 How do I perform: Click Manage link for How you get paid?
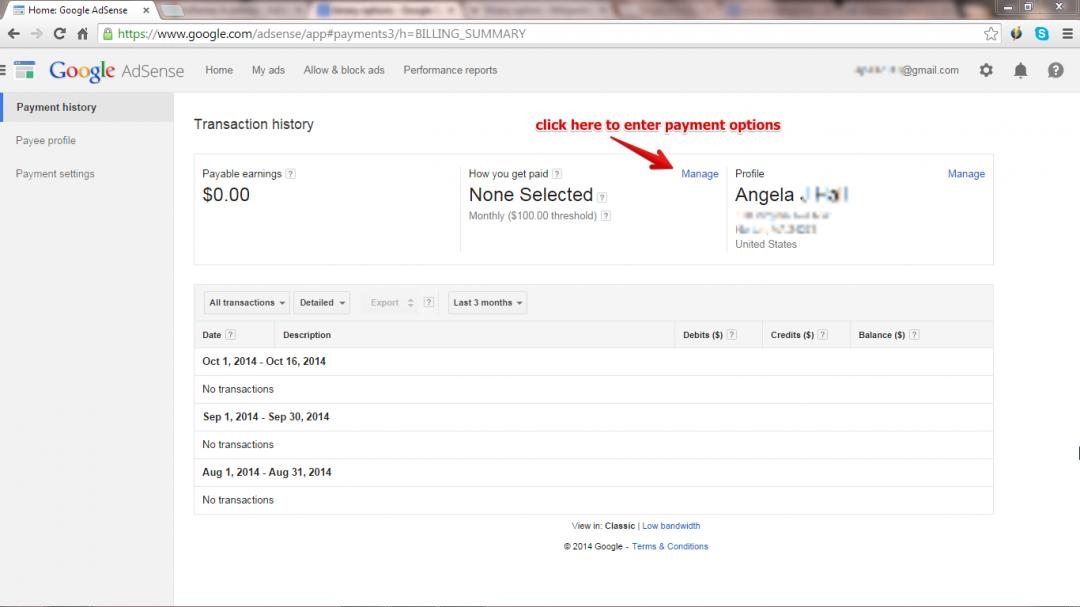coord(699,174)
